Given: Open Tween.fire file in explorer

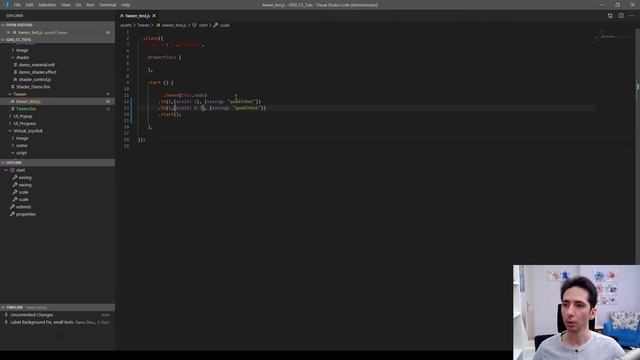Looking at the screenshot, I should pos(26,109).
